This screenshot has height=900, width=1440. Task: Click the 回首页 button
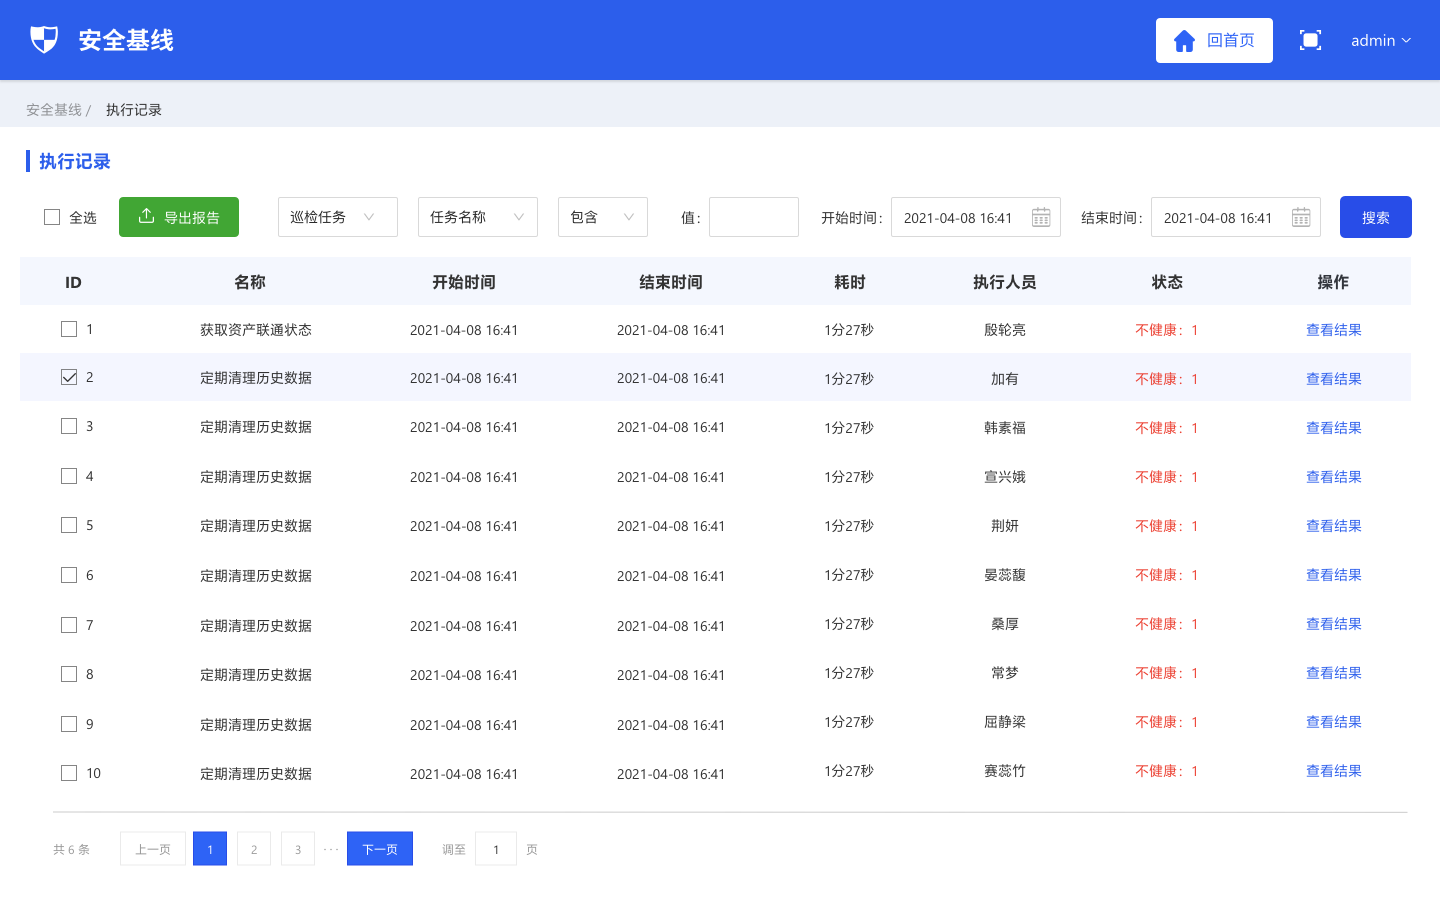1214,40
